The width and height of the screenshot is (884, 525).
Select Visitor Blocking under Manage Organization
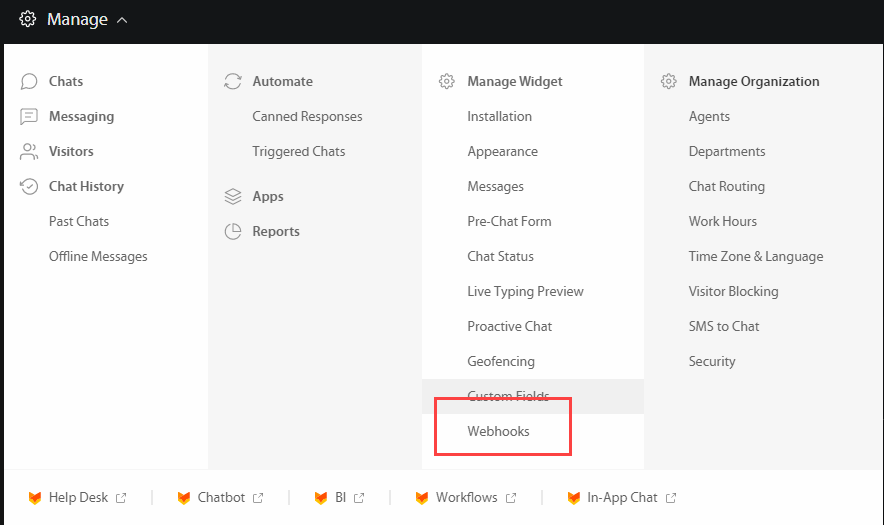pos(733,292)
